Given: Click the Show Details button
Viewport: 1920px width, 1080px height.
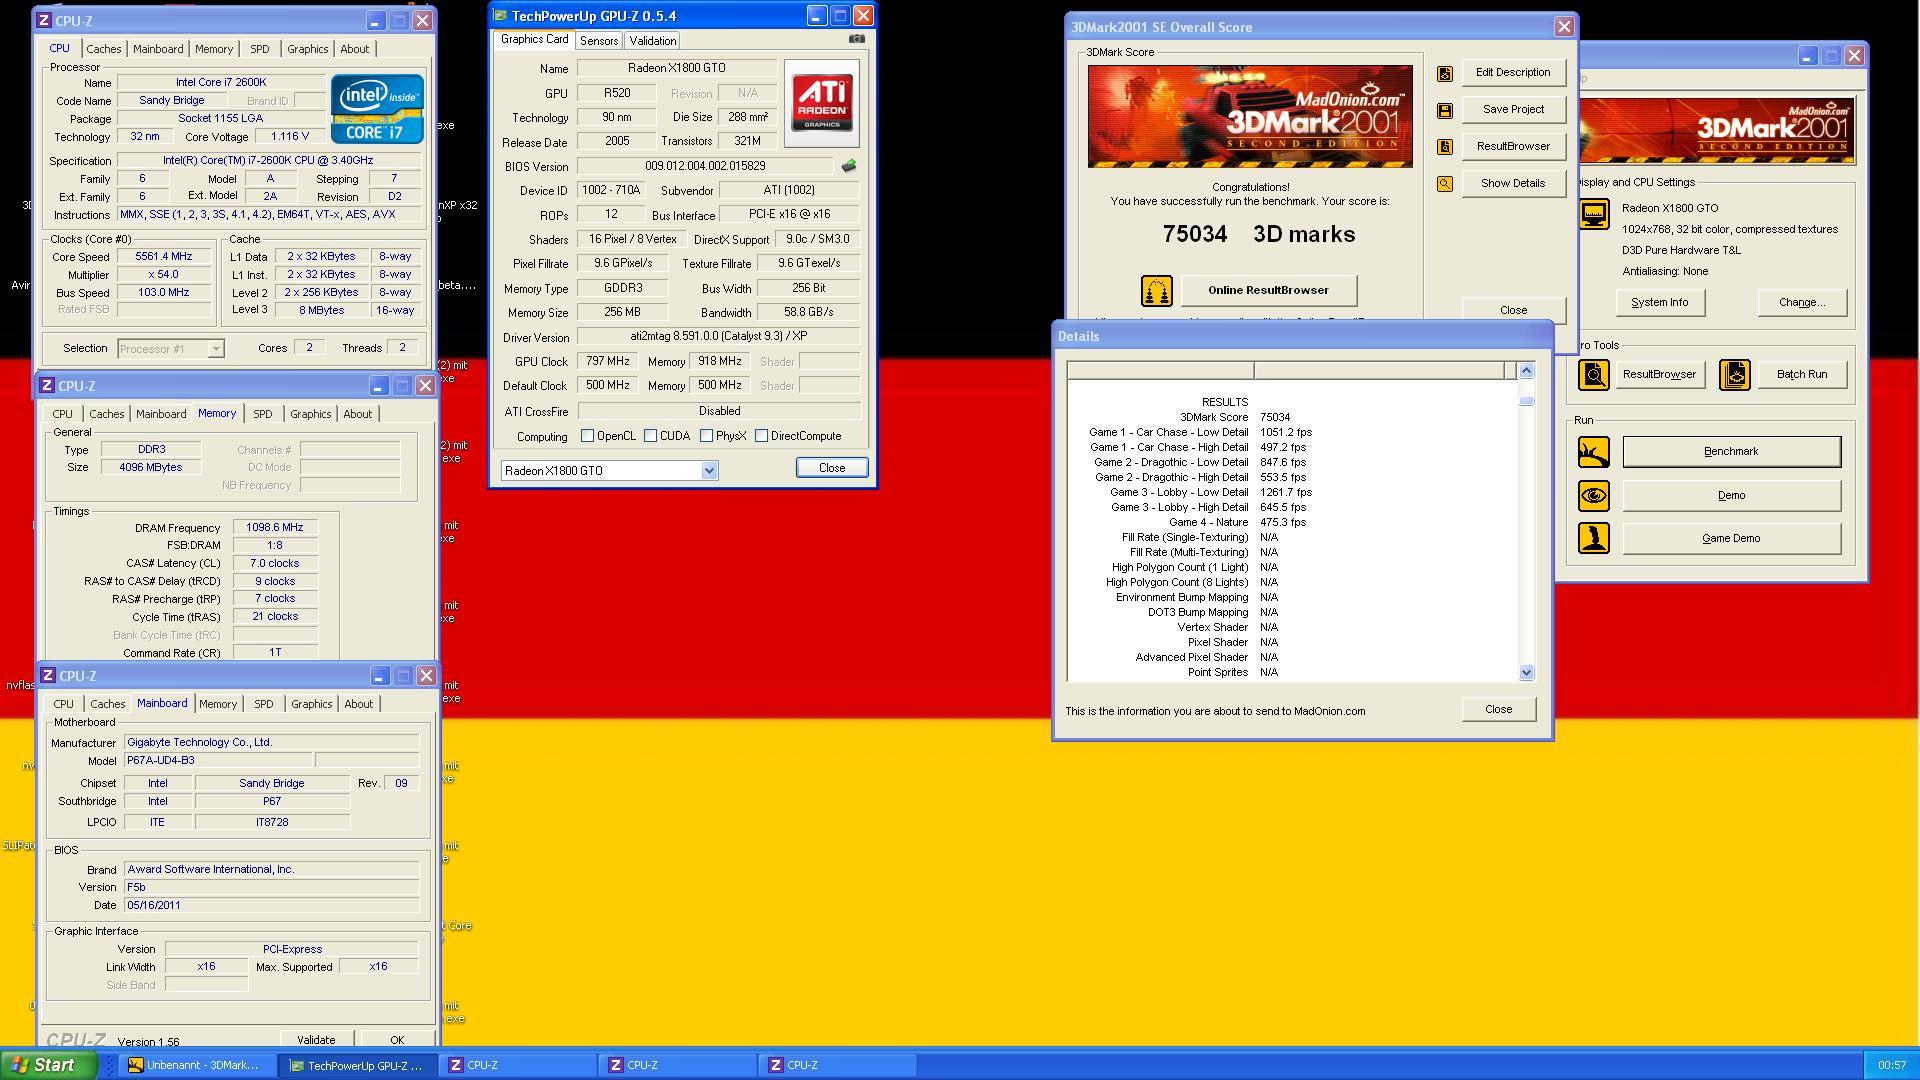Looking at the screenshot, I should (x=1513, y=184).
